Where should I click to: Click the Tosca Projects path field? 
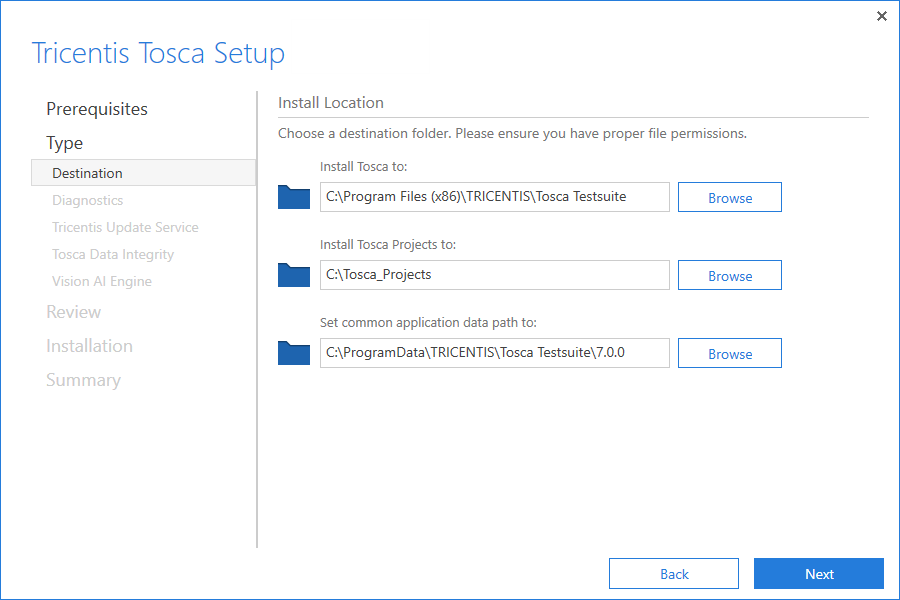(494, 275)
